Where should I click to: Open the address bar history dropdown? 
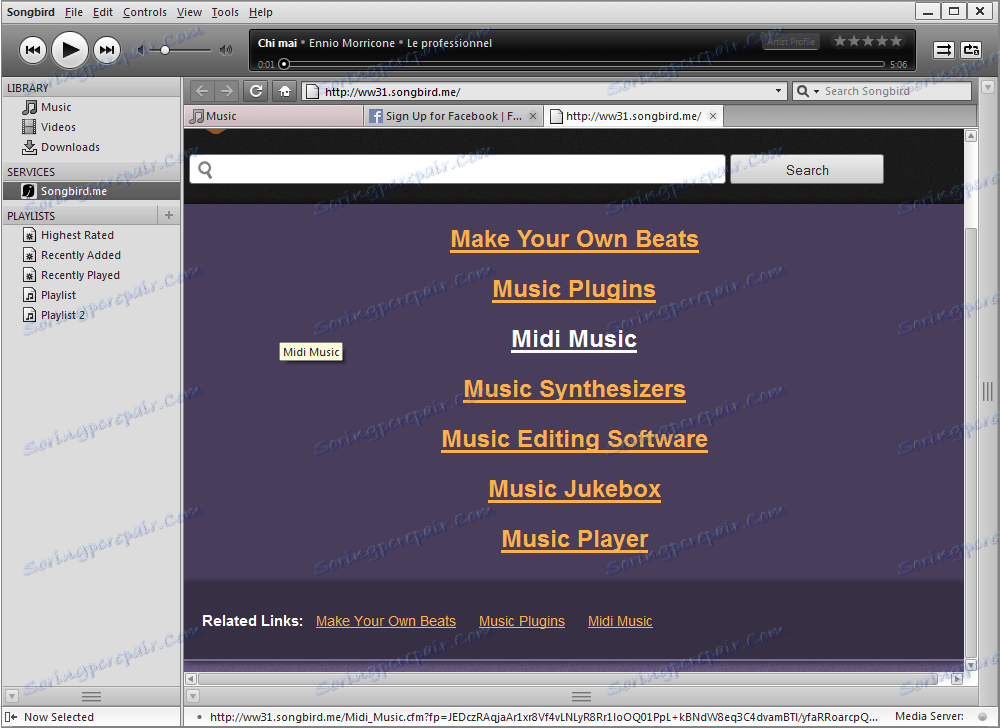tap(778, 91)
